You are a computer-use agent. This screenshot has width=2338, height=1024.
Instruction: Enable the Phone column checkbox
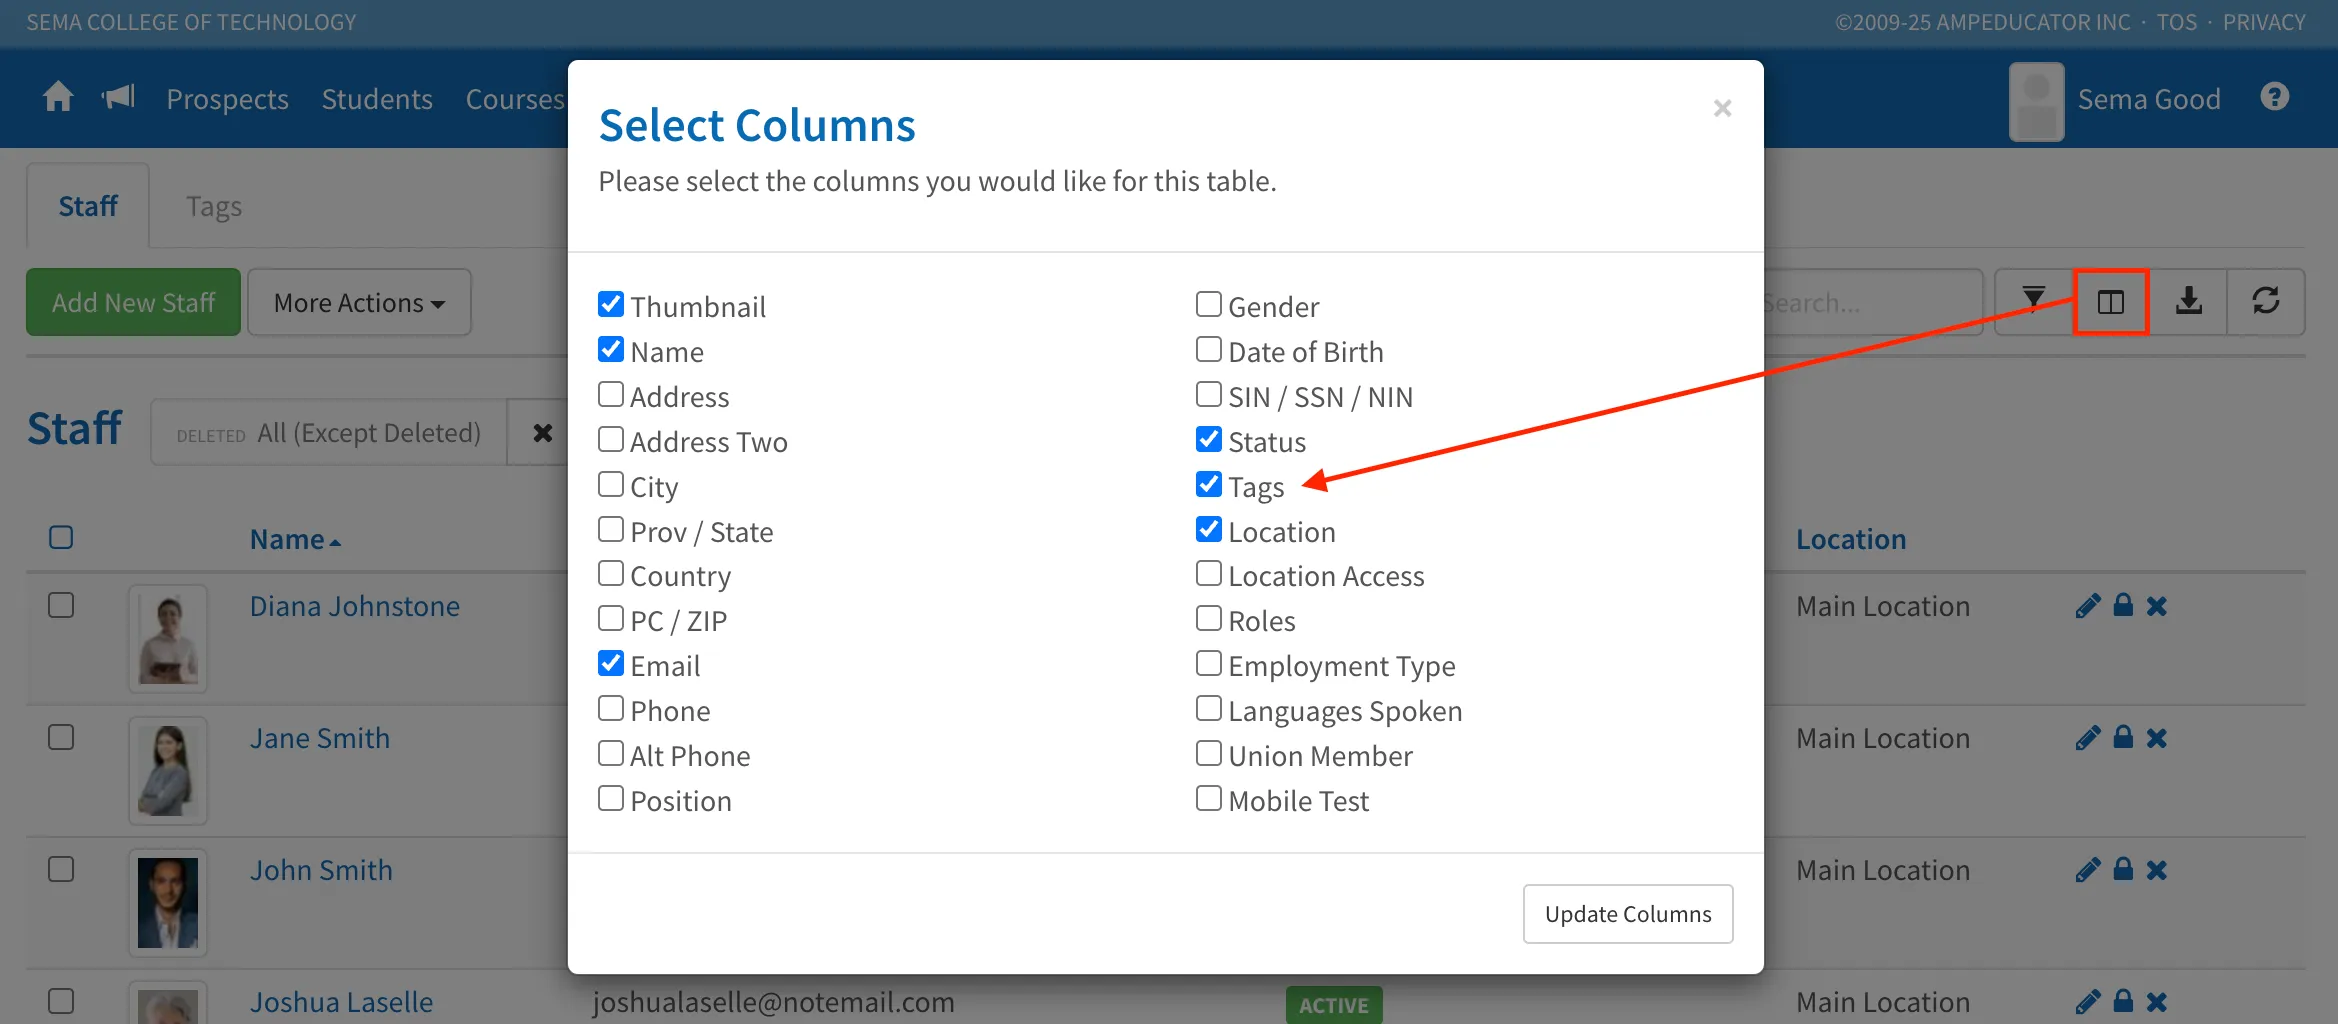(x=611, y=708)
